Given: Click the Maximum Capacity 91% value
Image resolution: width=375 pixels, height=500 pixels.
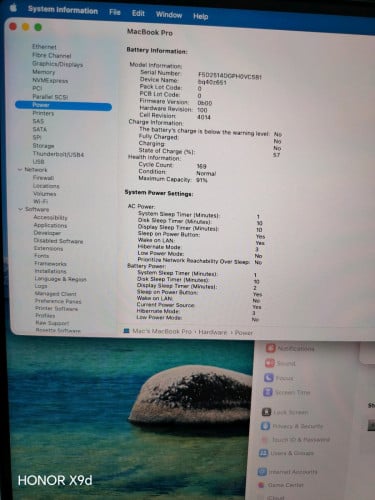Looking at the screenshot, I should coord(202,180).
